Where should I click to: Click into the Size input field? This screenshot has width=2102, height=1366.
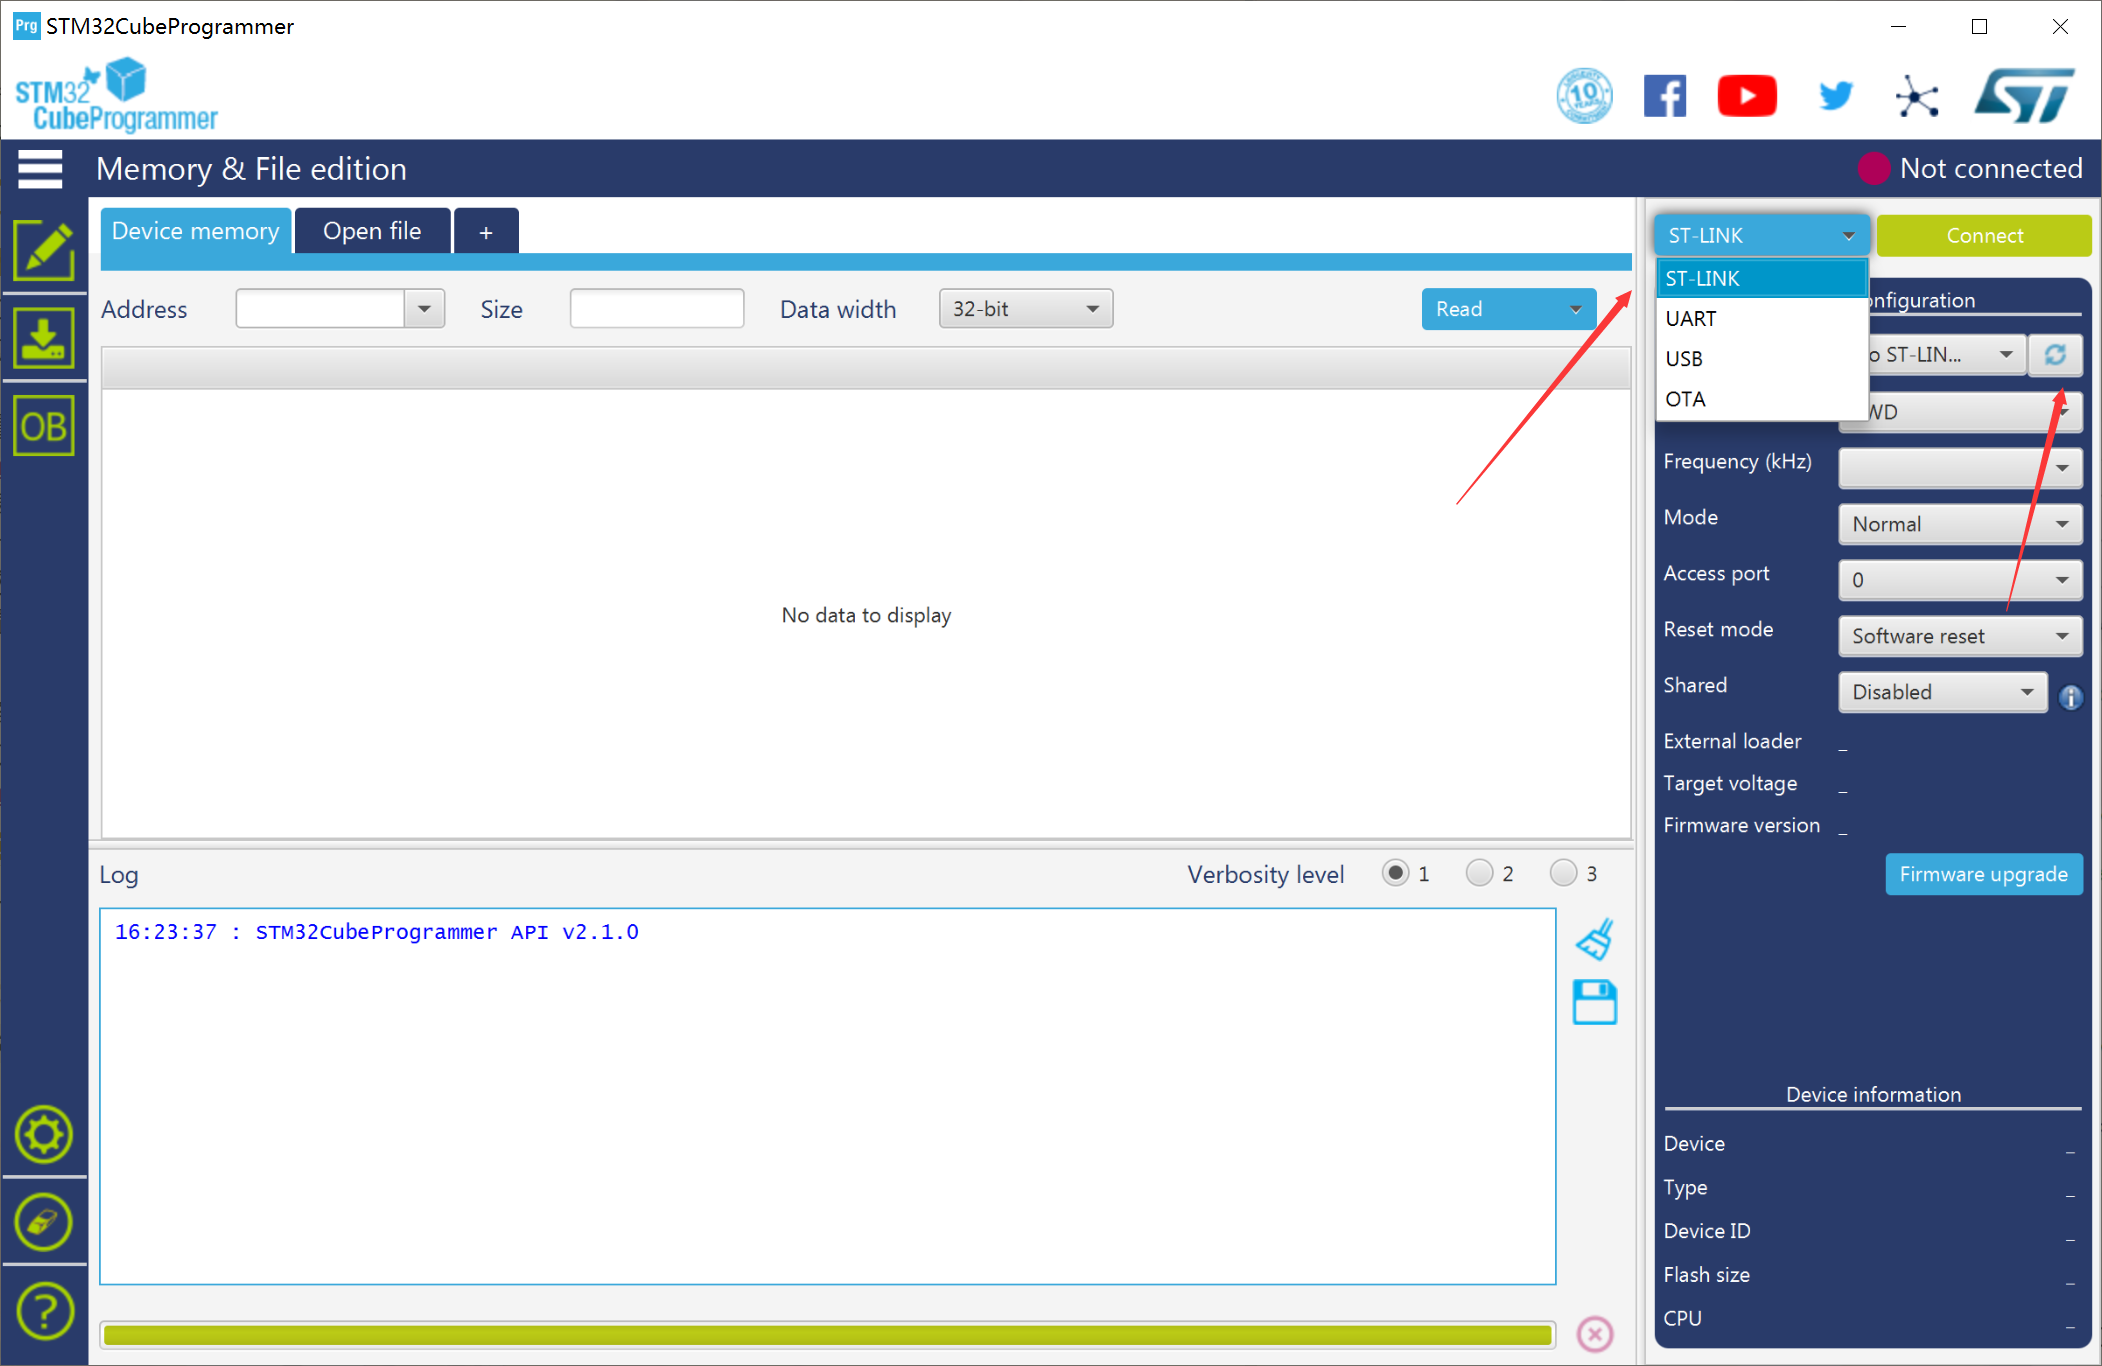(x=656, y=309)
